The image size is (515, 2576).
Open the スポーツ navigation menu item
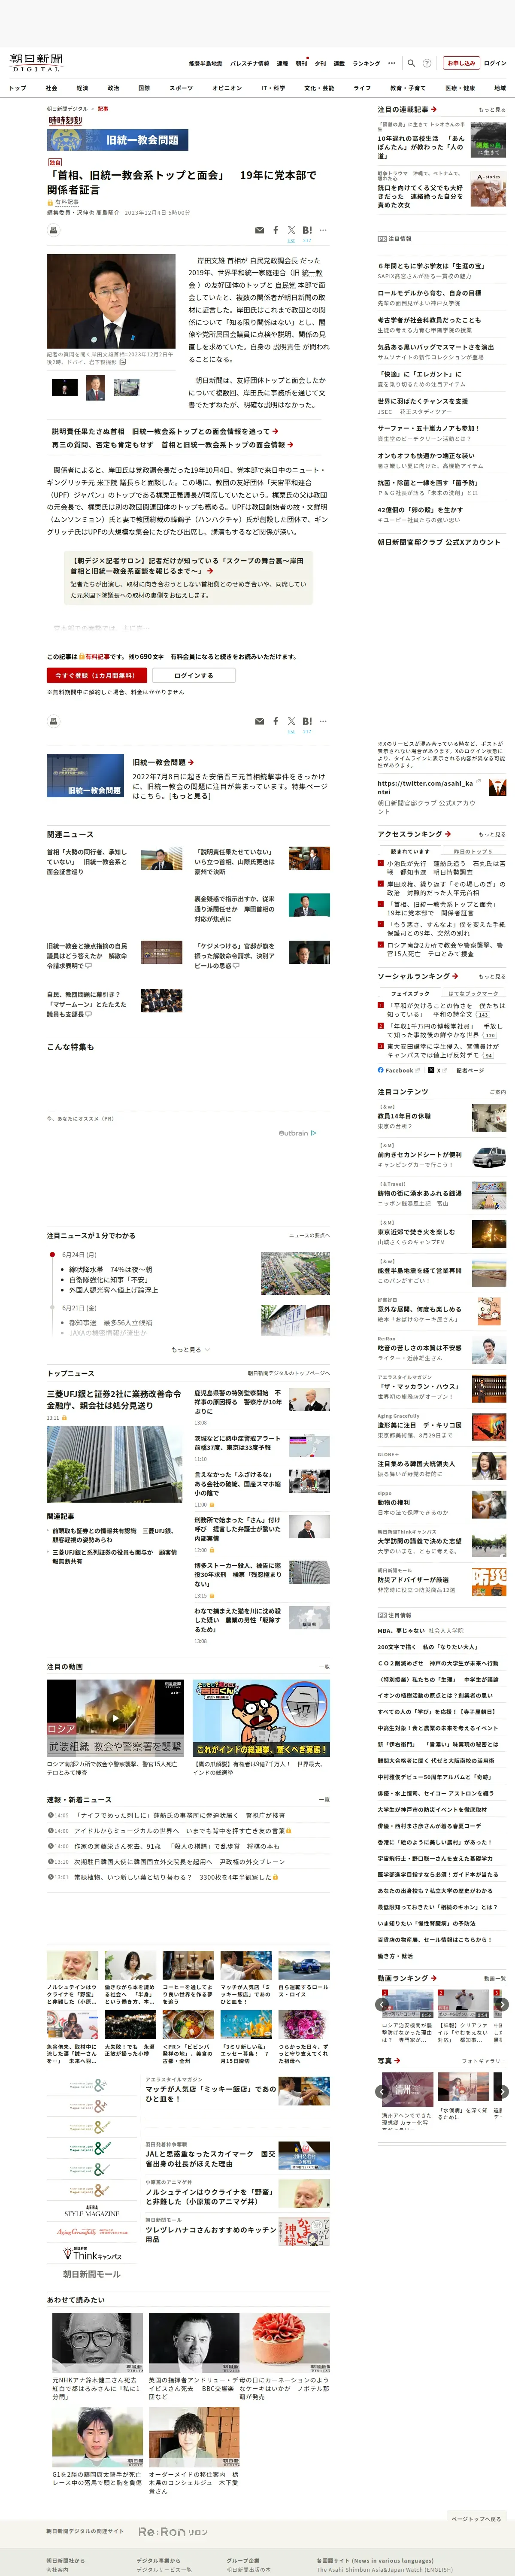point(181,88)
